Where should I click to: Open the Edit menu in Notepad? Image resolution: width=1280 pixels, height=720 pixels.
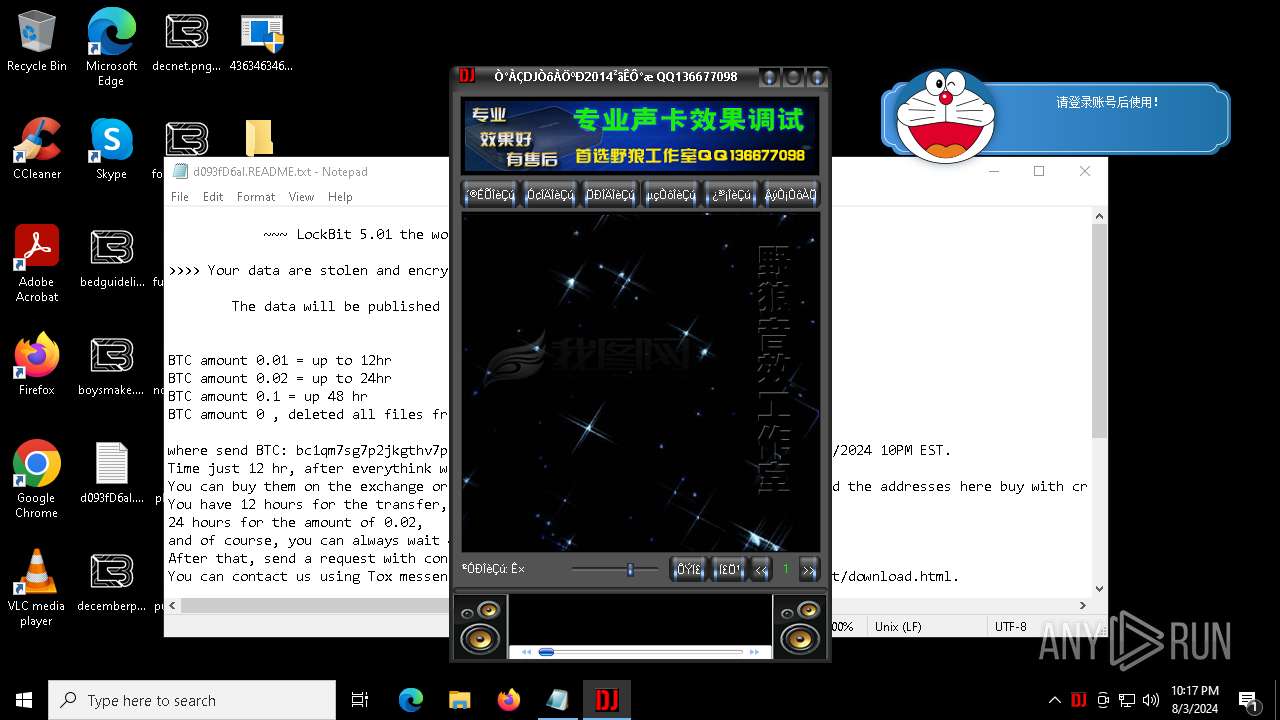pos(213,197)
